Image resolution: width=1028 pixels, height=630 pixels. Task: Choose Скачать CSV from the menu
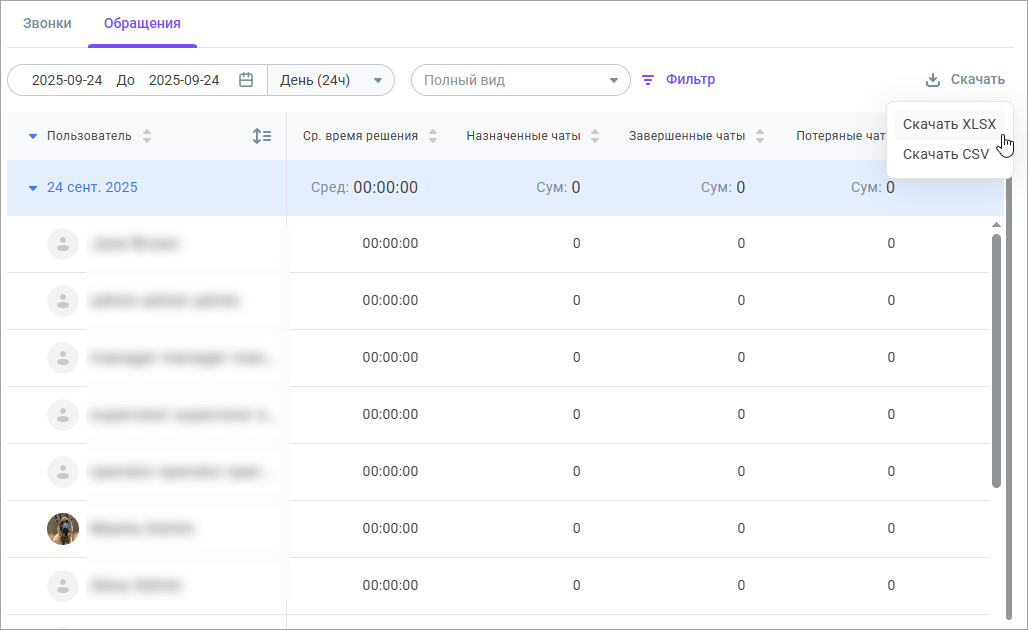tap(945, 154)
